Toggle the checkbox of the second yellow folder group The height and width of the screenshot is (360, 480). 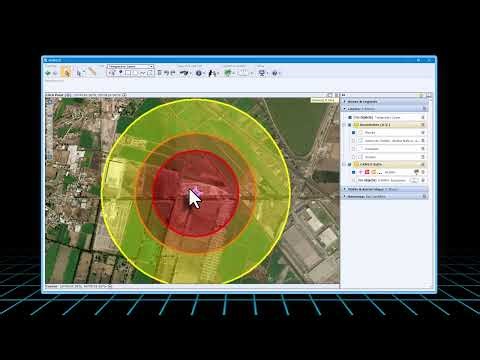point(350,164)
